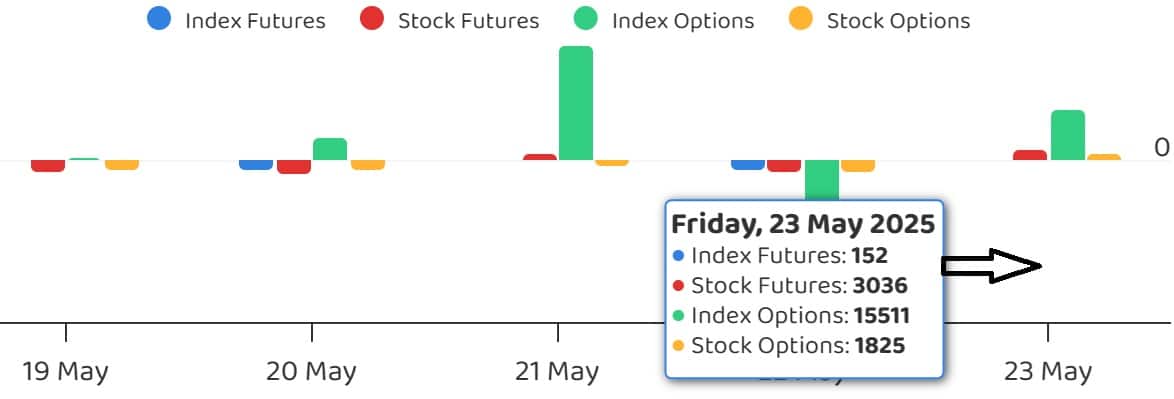Click the red Stock Futures legend circle

click(372, 19)
